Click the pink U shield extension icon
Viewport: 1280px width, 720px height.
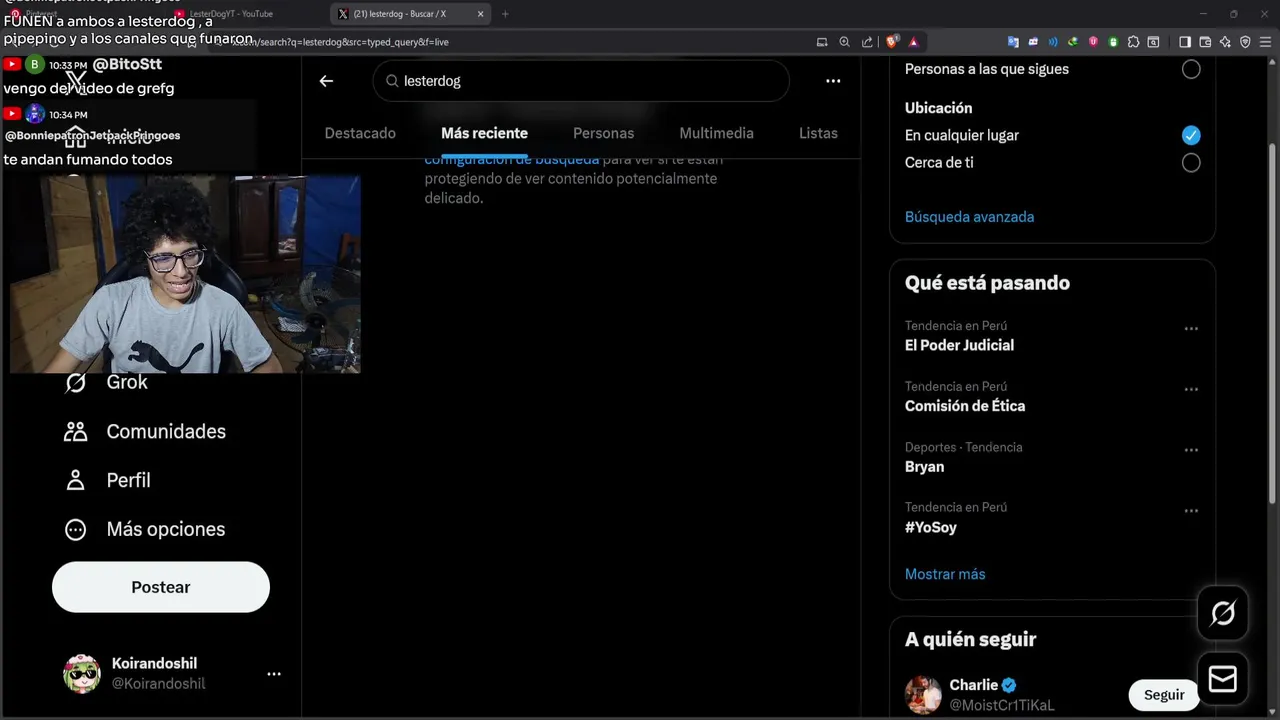click(x=1093, y=42)
